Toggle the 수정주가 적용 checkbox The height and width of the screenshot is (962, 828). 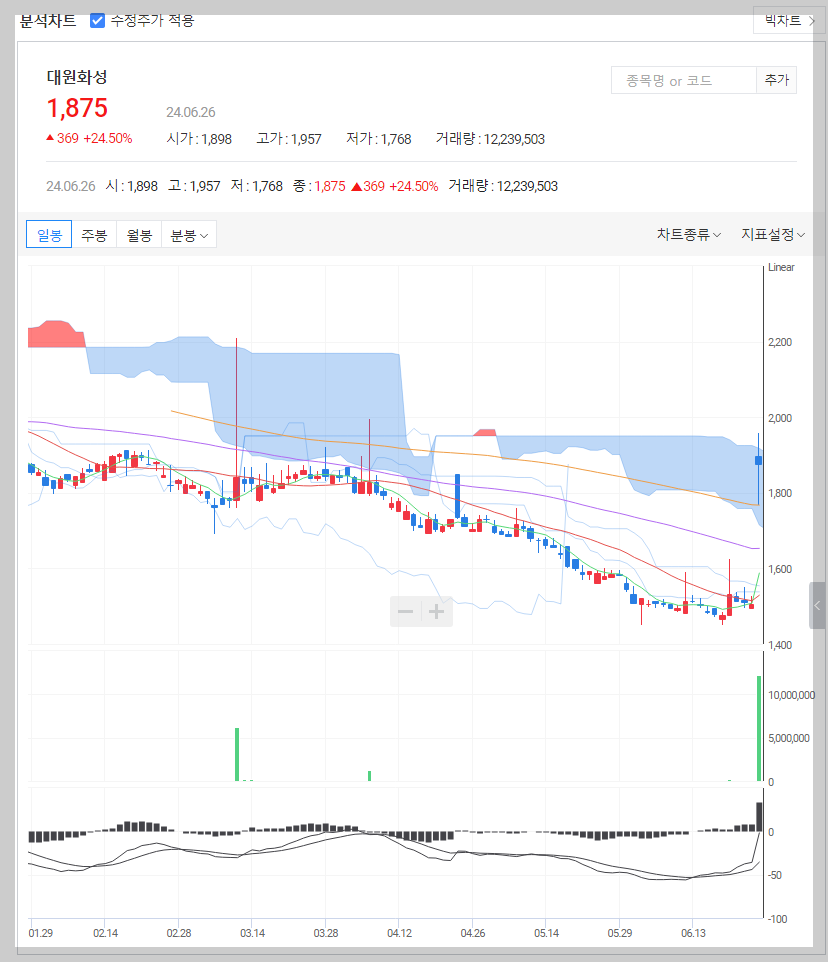pyautogui.click(x=97, y=21)
